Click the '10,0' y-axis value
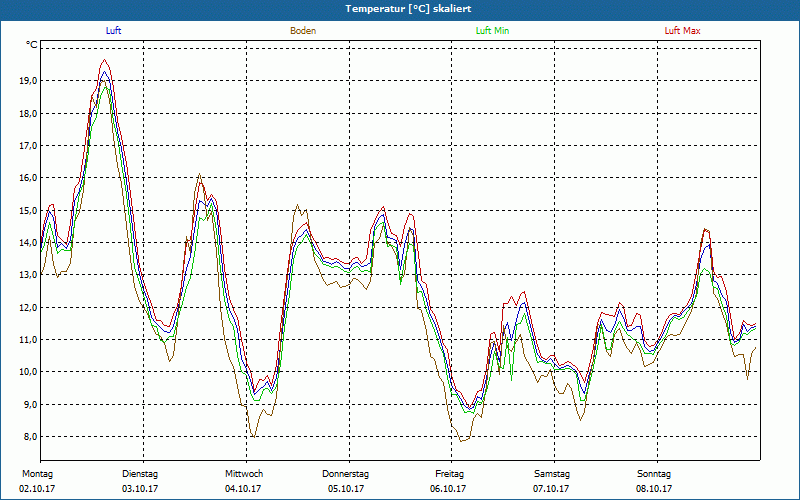Viewport: 800px width, 500px height. pyautogui.click(x=29, y=371)
